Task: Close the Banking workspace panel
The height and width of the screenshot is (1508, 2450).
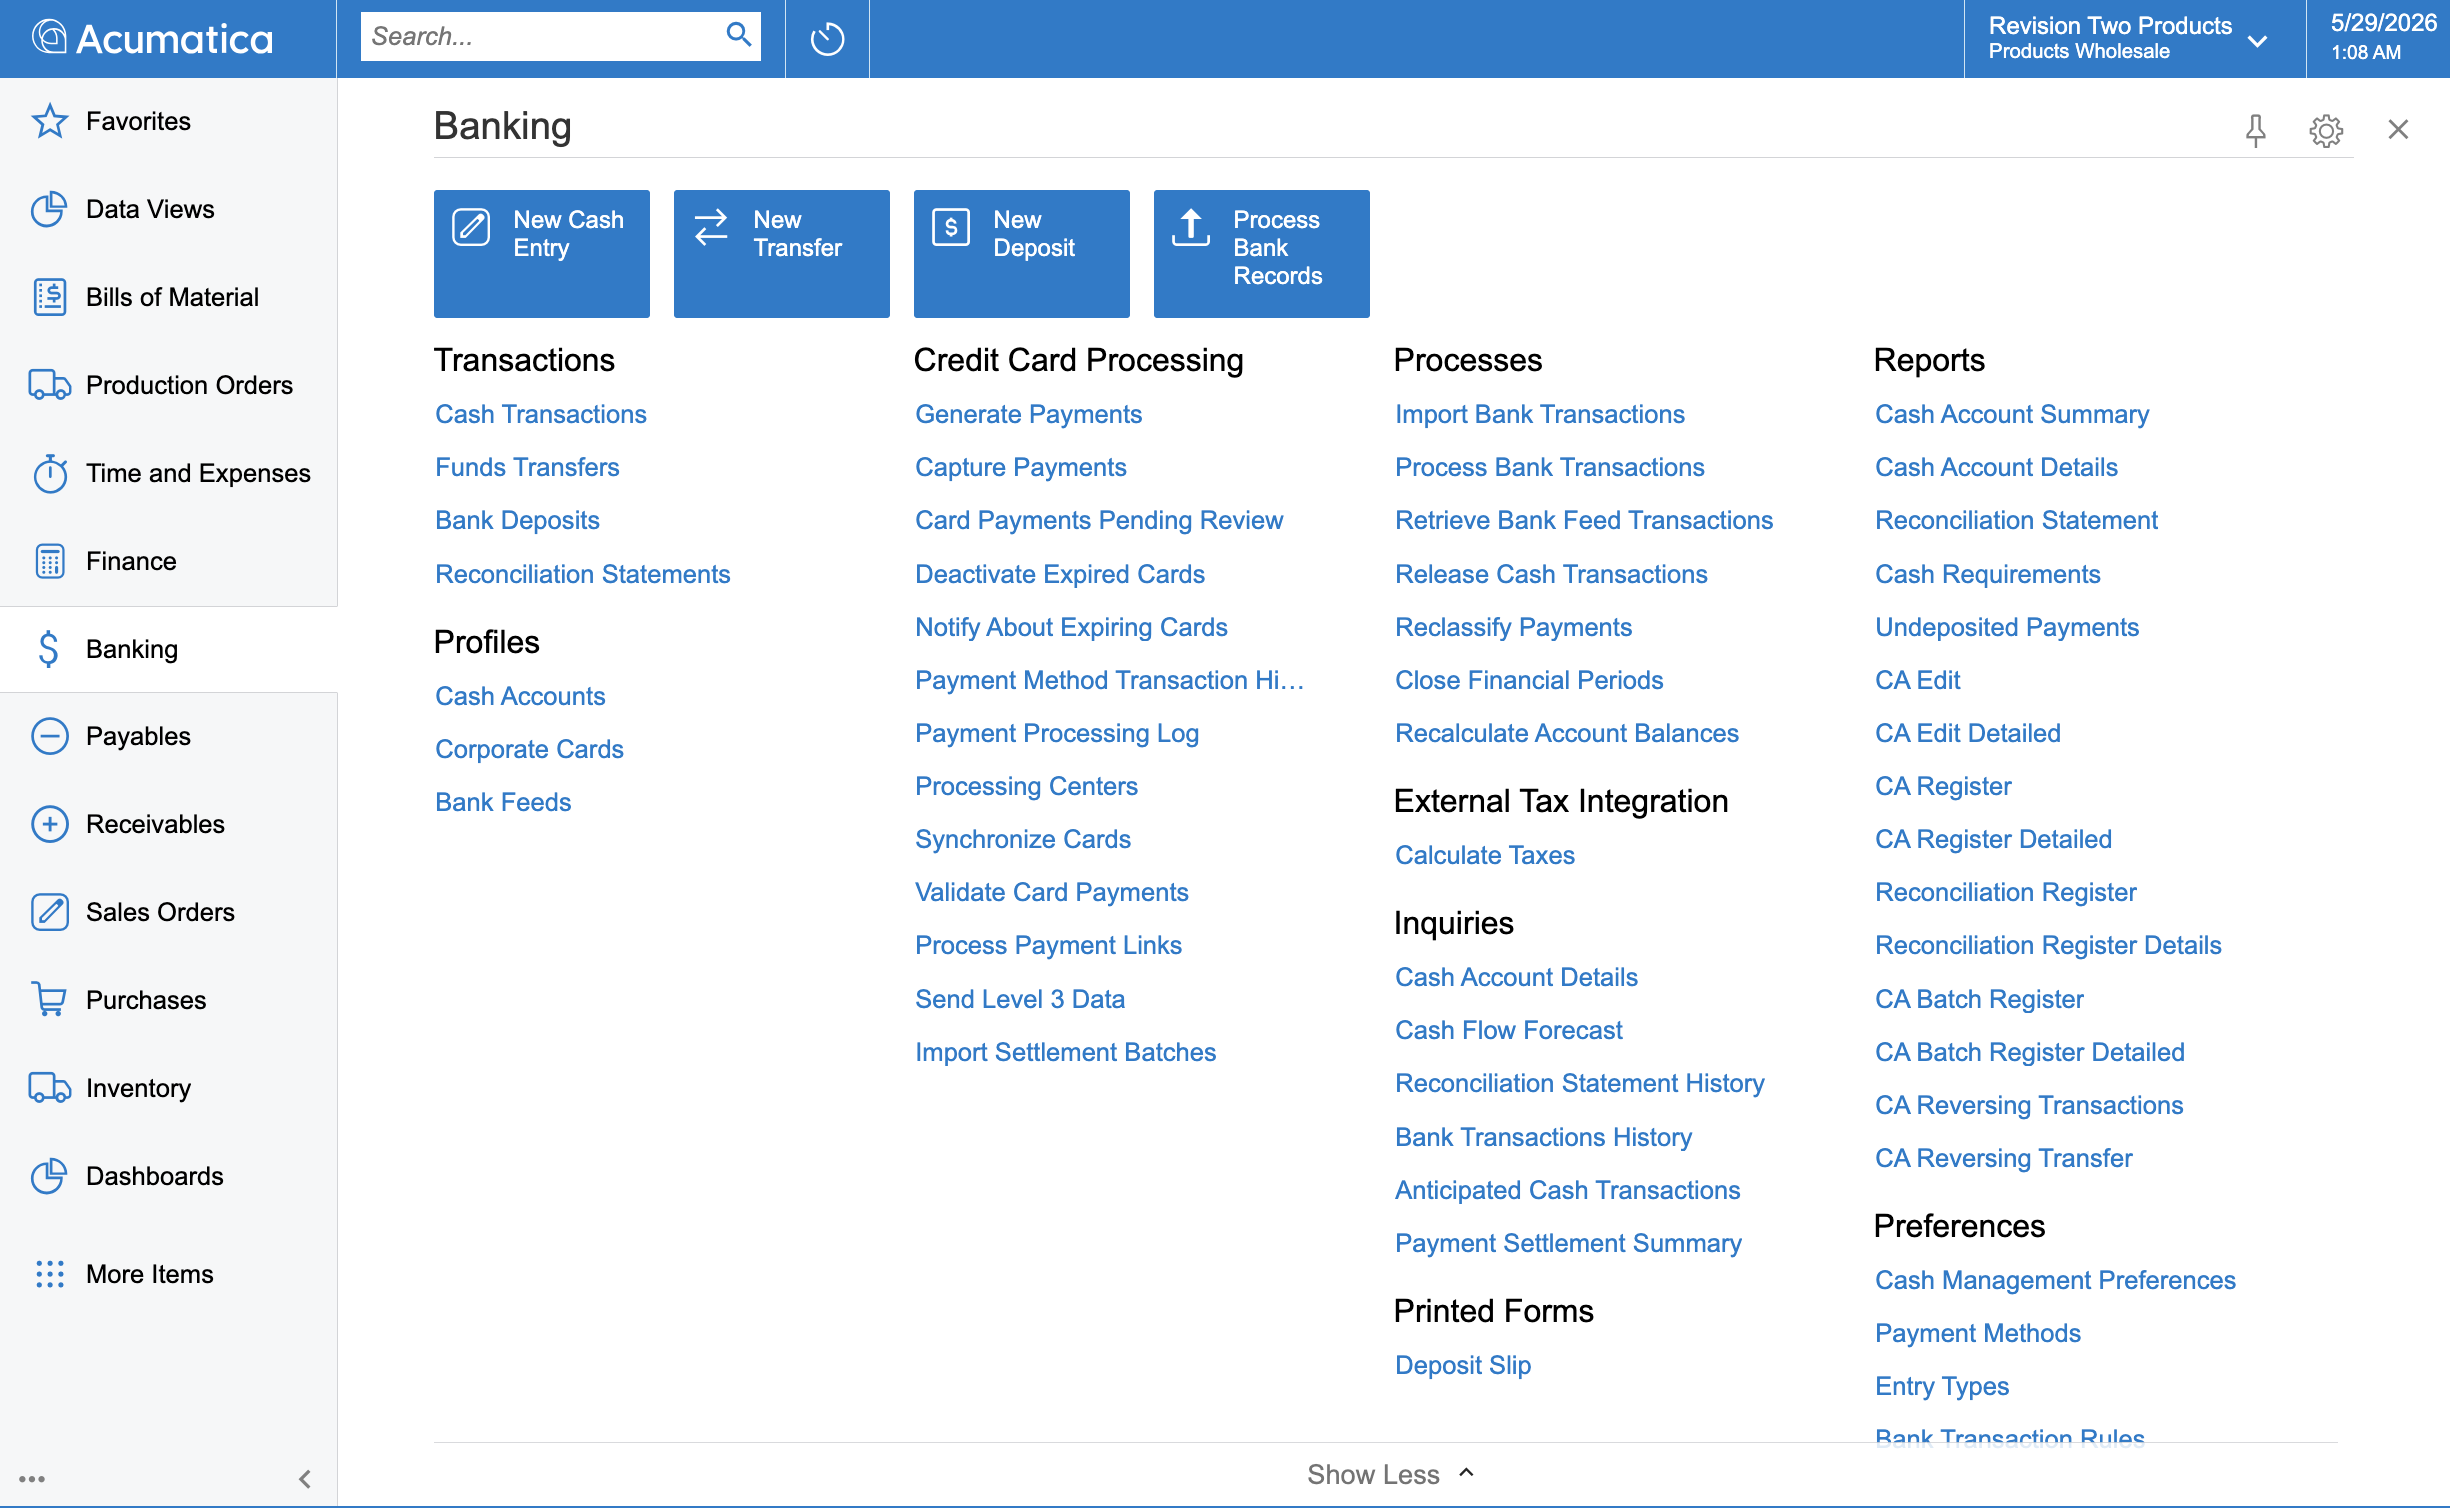Action: pos(2398,129)
